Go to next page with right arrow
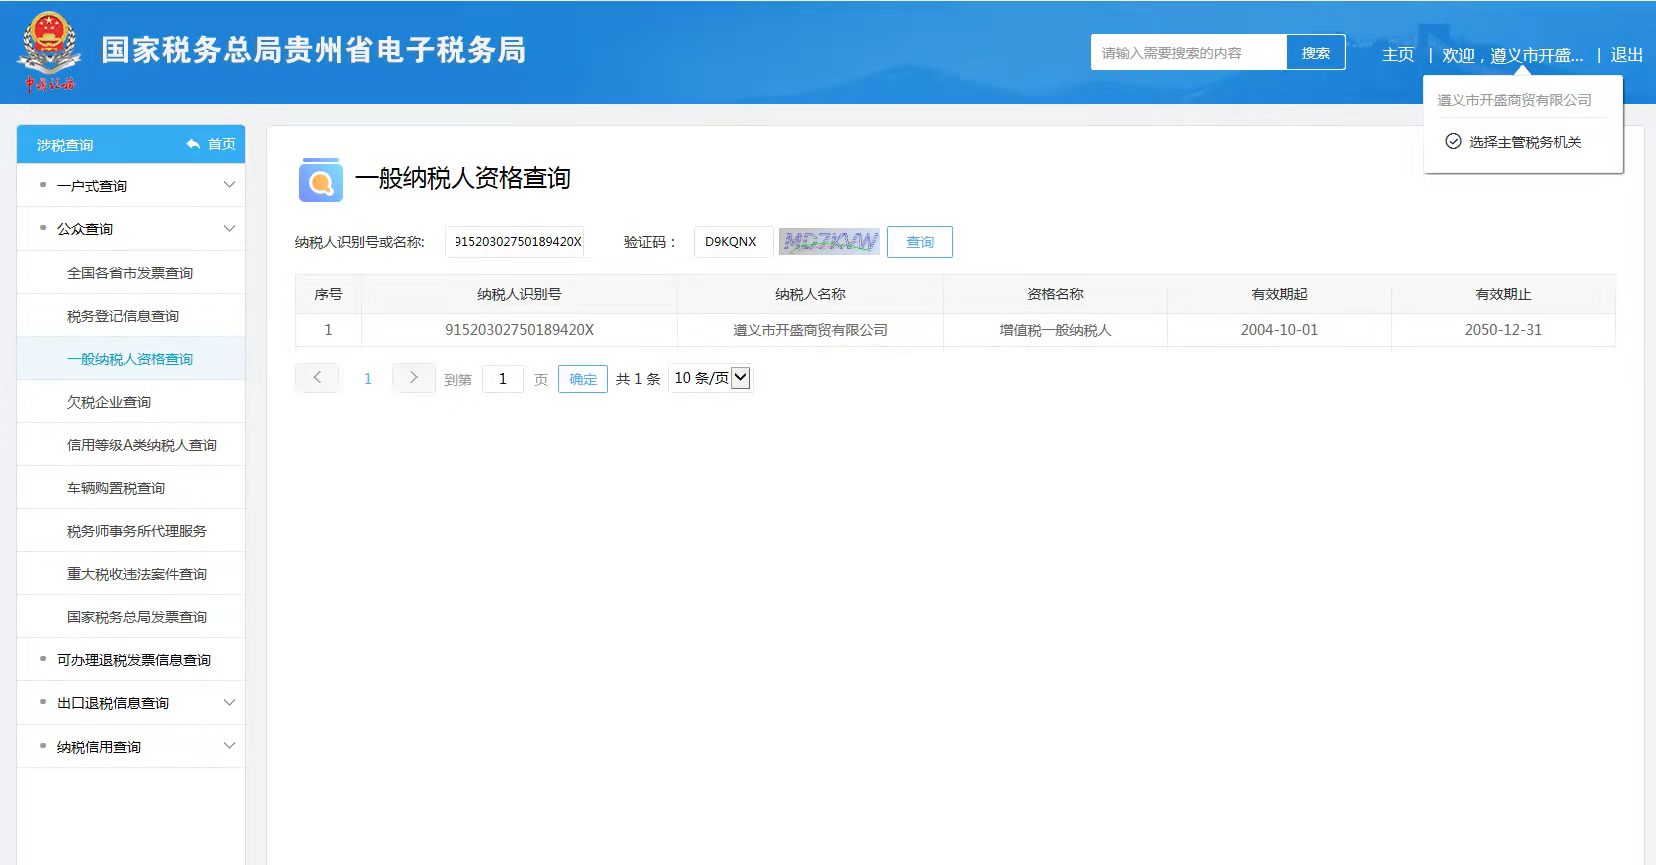The image size is (1656, 865). 413,378
